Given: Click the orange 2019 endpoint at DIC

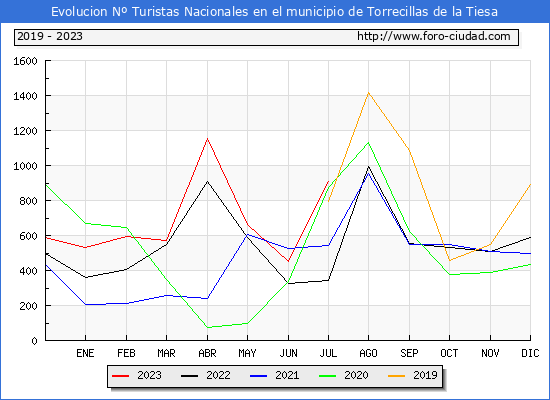Looking at the screenshot, I should pos(530,184).
